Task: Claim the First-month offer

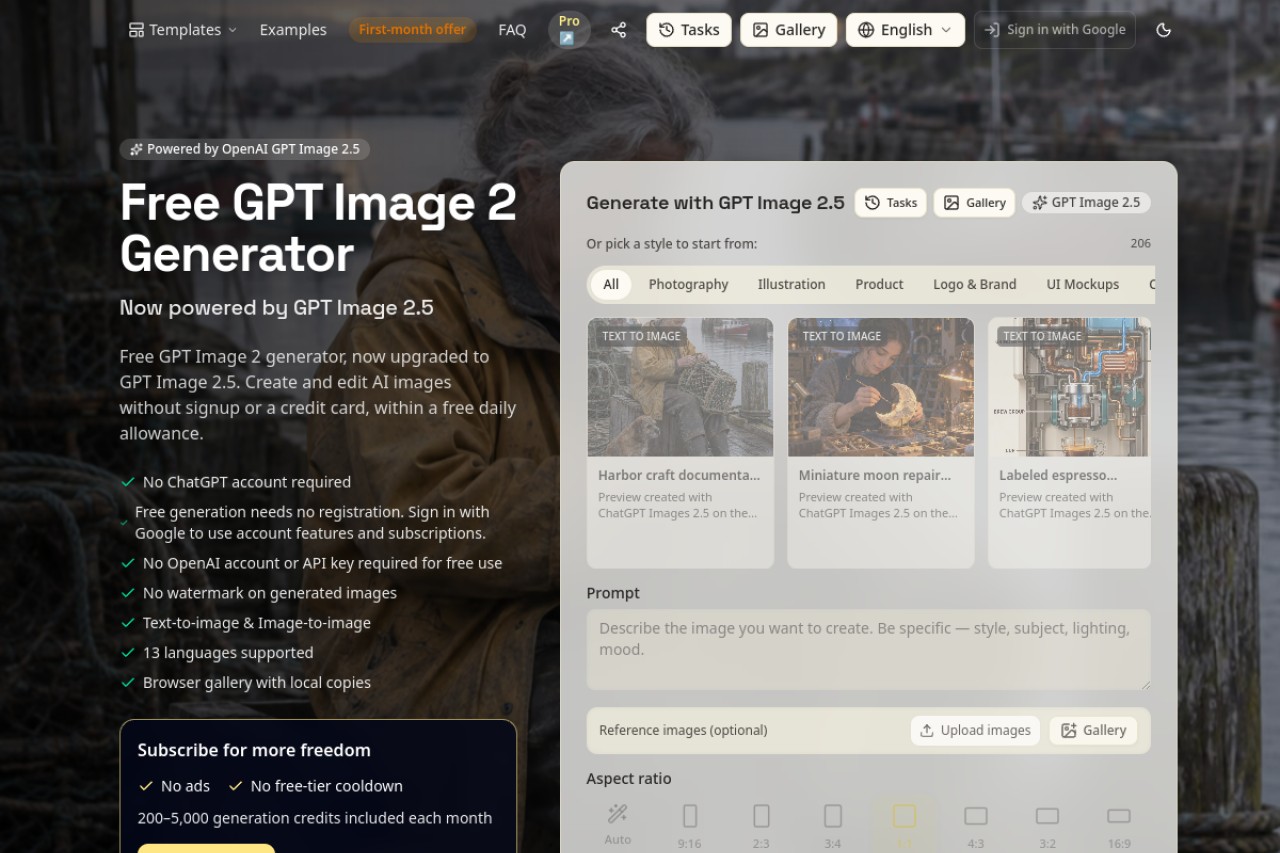Action: pos(412,30)
